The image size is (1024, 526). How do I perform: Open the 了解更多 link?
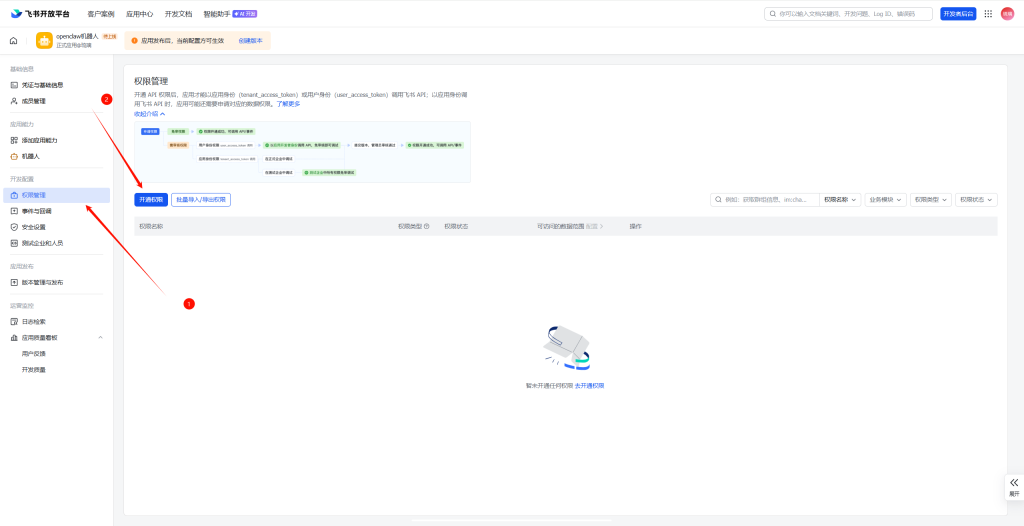point(288,104)
